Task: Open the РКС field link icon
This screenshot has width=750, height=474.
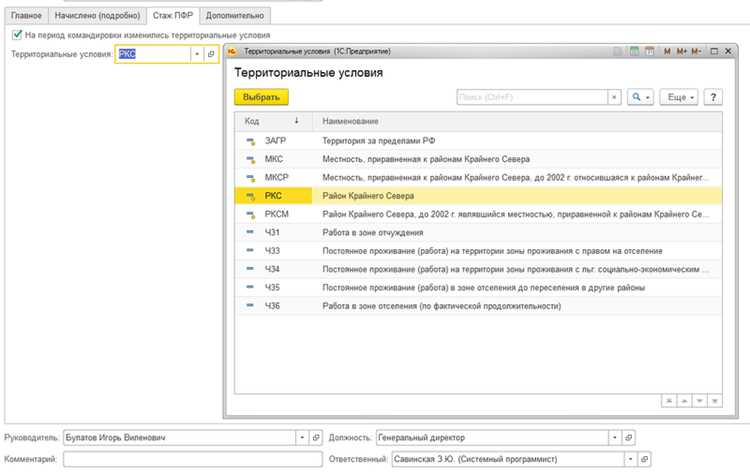Action: tap(211, 54)
